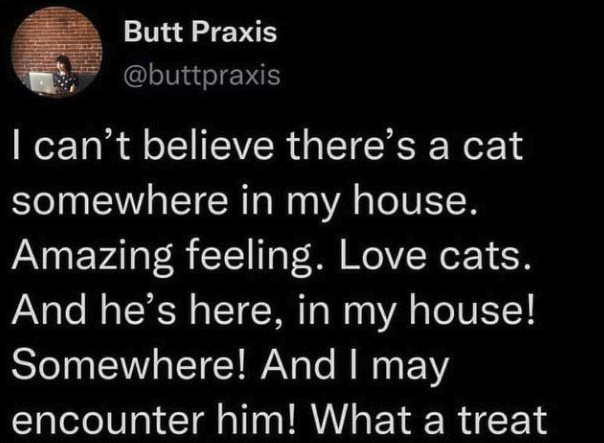Click the laptop in the profile avatar
The image size is (604, 443).
click(41, 82)
